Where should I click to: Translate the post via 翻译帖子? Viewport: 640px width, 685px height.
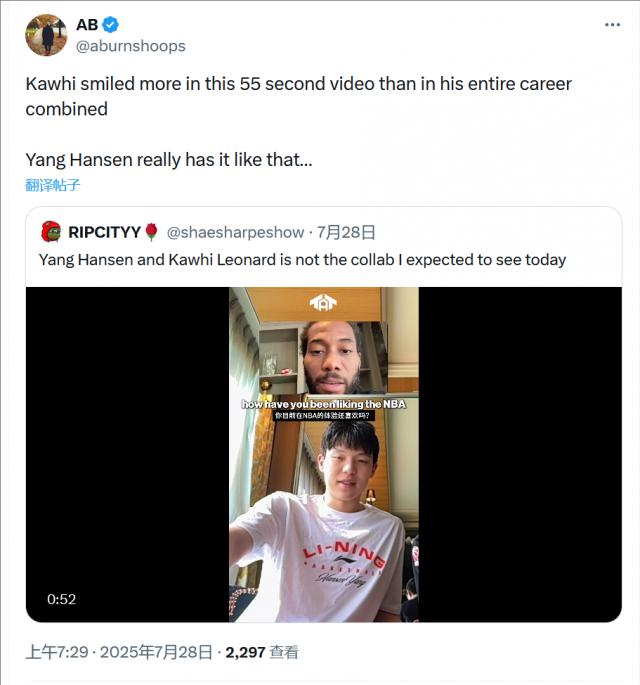click(53, 185)
